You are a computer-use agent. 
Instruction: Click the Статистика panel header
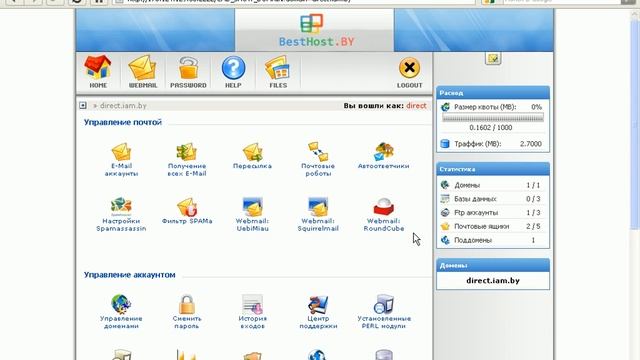point(493,169)
